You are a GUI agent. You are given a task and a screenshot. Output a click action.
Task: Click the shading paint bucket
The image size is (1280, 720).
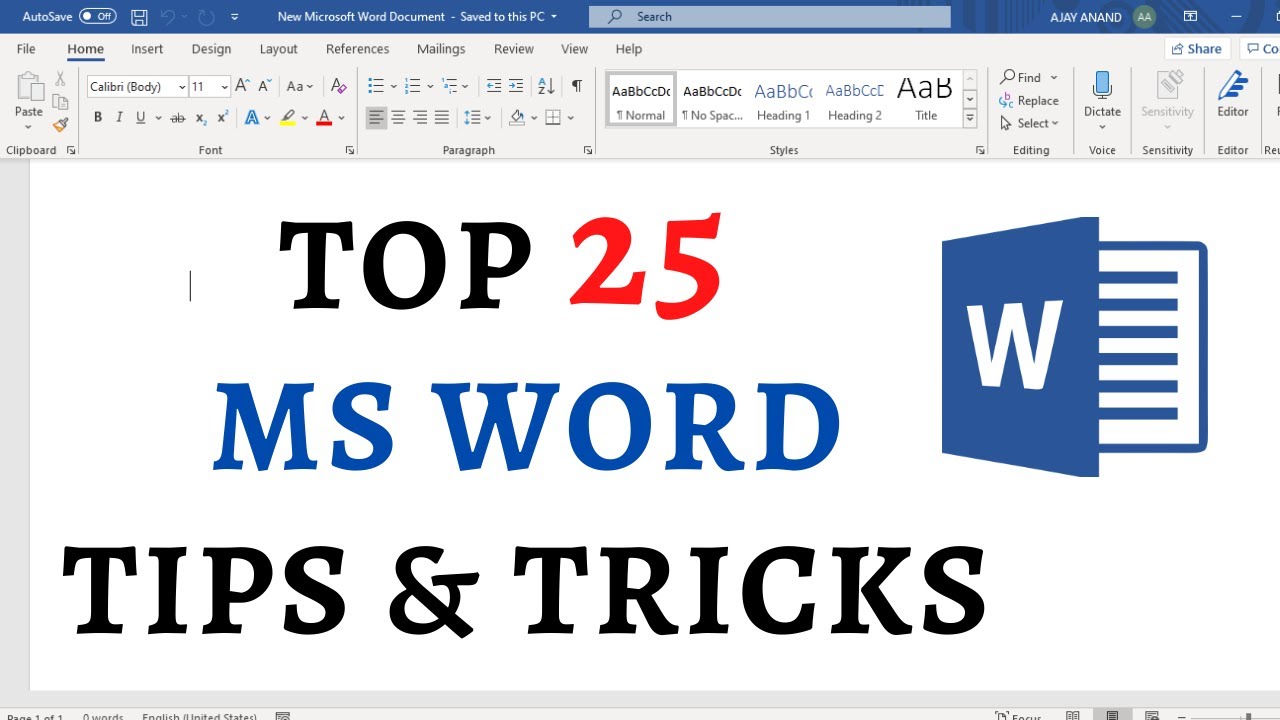pos(517,118)
